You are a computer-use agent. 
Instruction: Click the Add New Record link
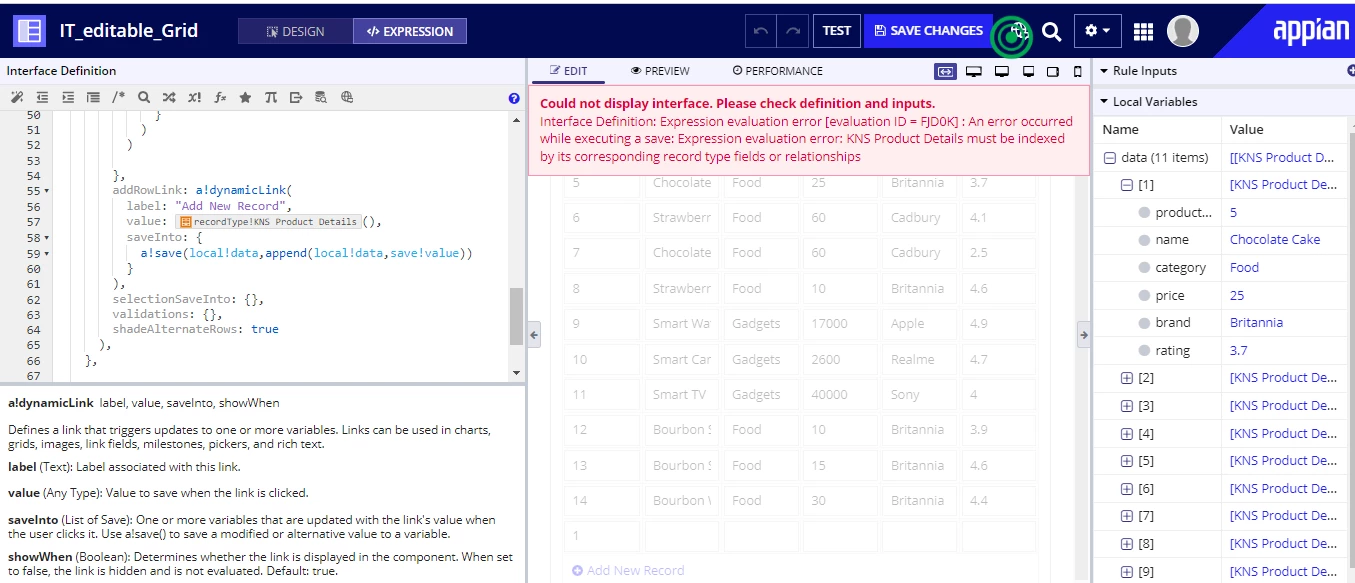click(x=628, y=571)
